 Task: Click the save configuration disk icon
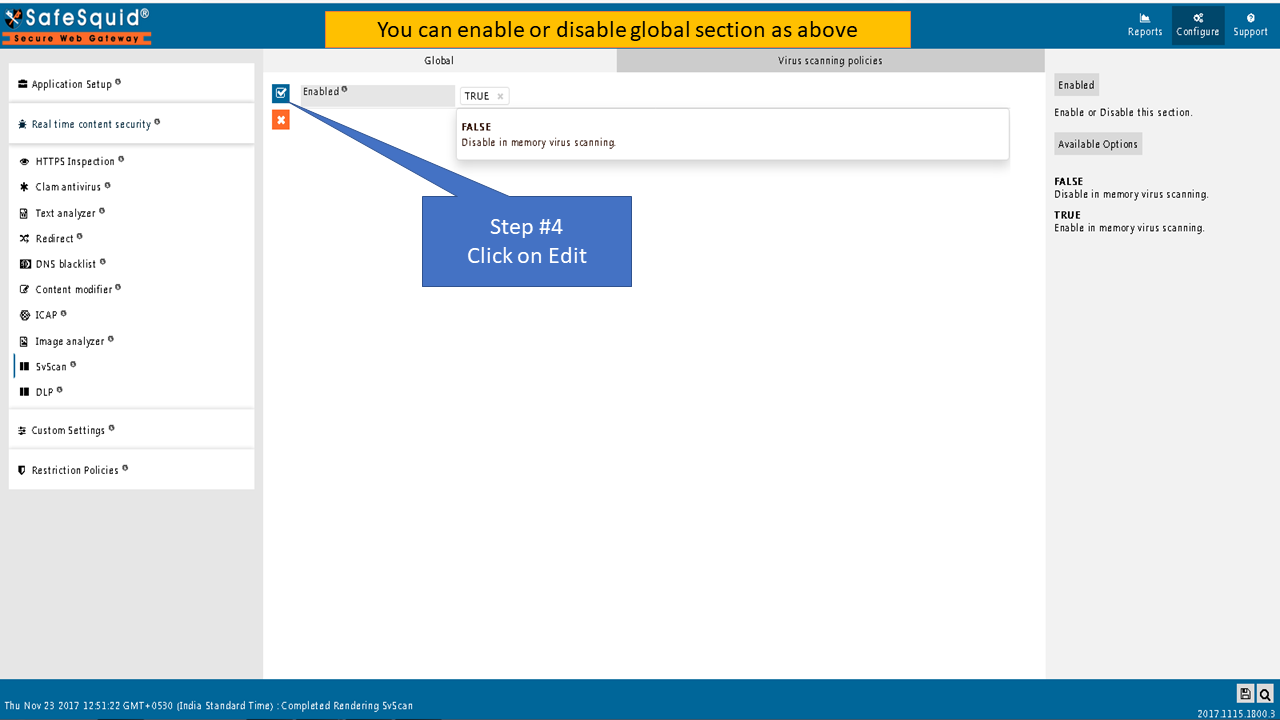(1245, 694)
